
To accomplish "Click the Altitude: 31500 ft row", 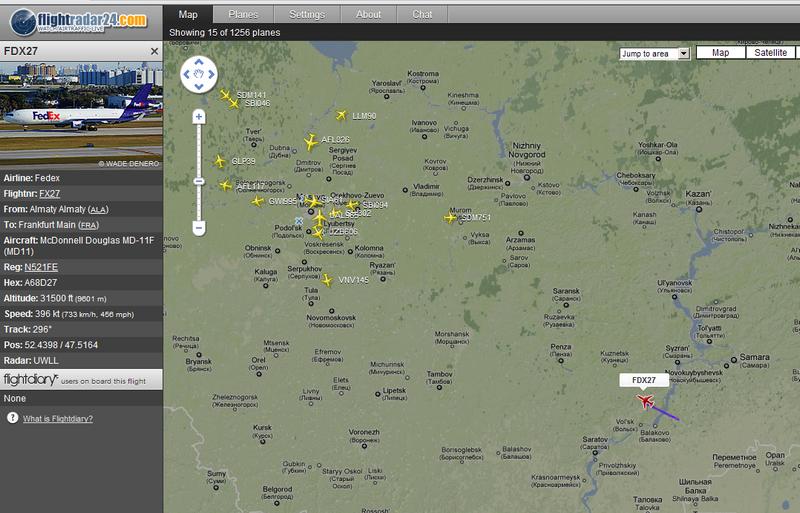I will pos(82,299).
